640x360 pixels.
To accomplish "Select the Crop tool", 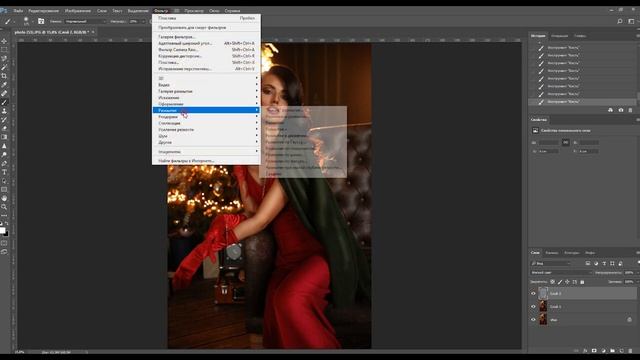I will tap(4, 76).
